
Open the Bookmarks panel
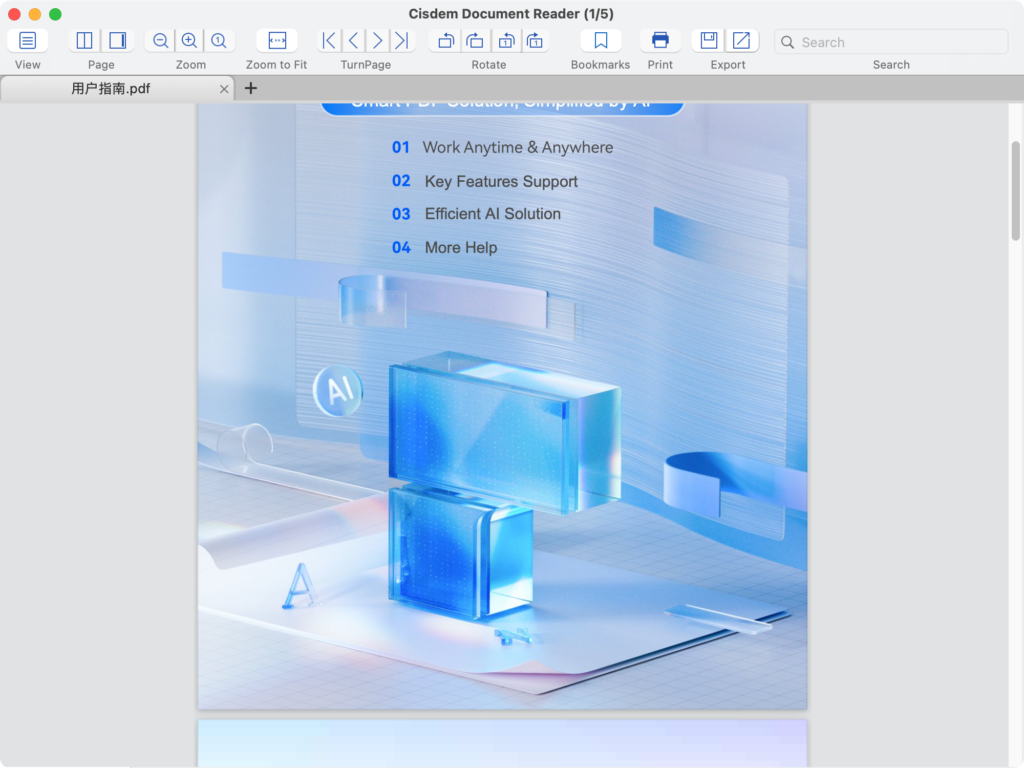600,40
